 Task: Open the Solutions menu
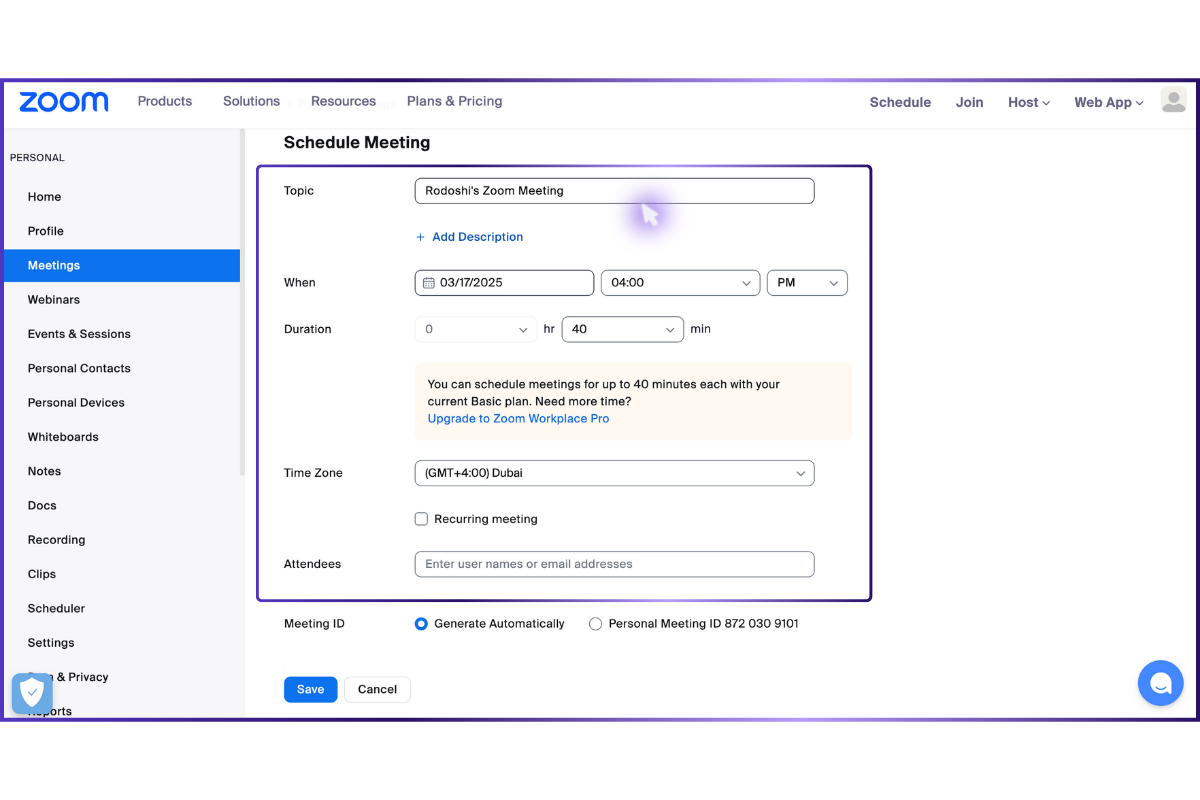(x=251, y=101)
